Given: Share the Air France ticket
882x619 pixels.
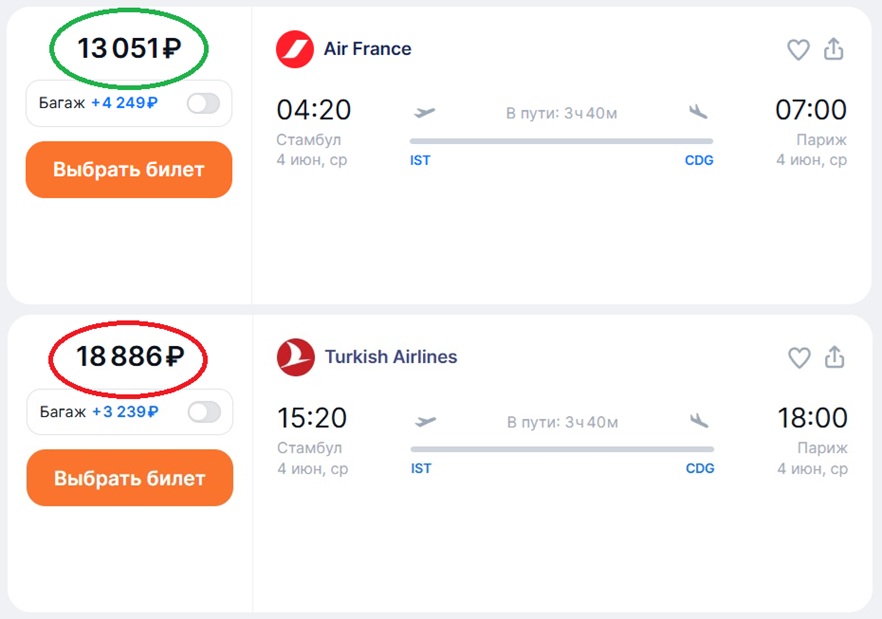Looking at the screenshot, I should click(834, 49).
